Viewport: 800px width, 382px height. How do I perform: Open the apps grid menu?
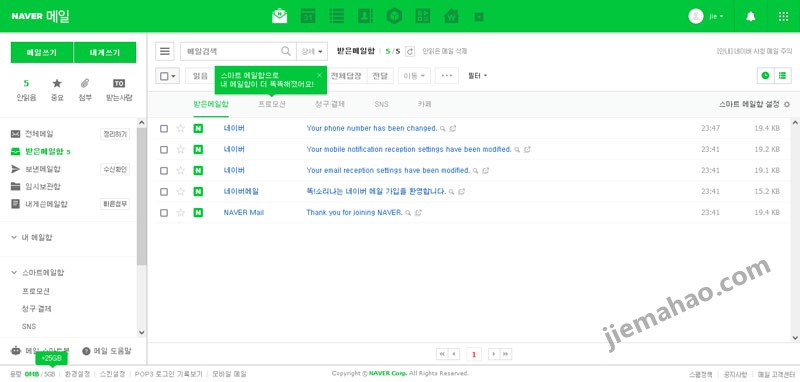[783, 16]
